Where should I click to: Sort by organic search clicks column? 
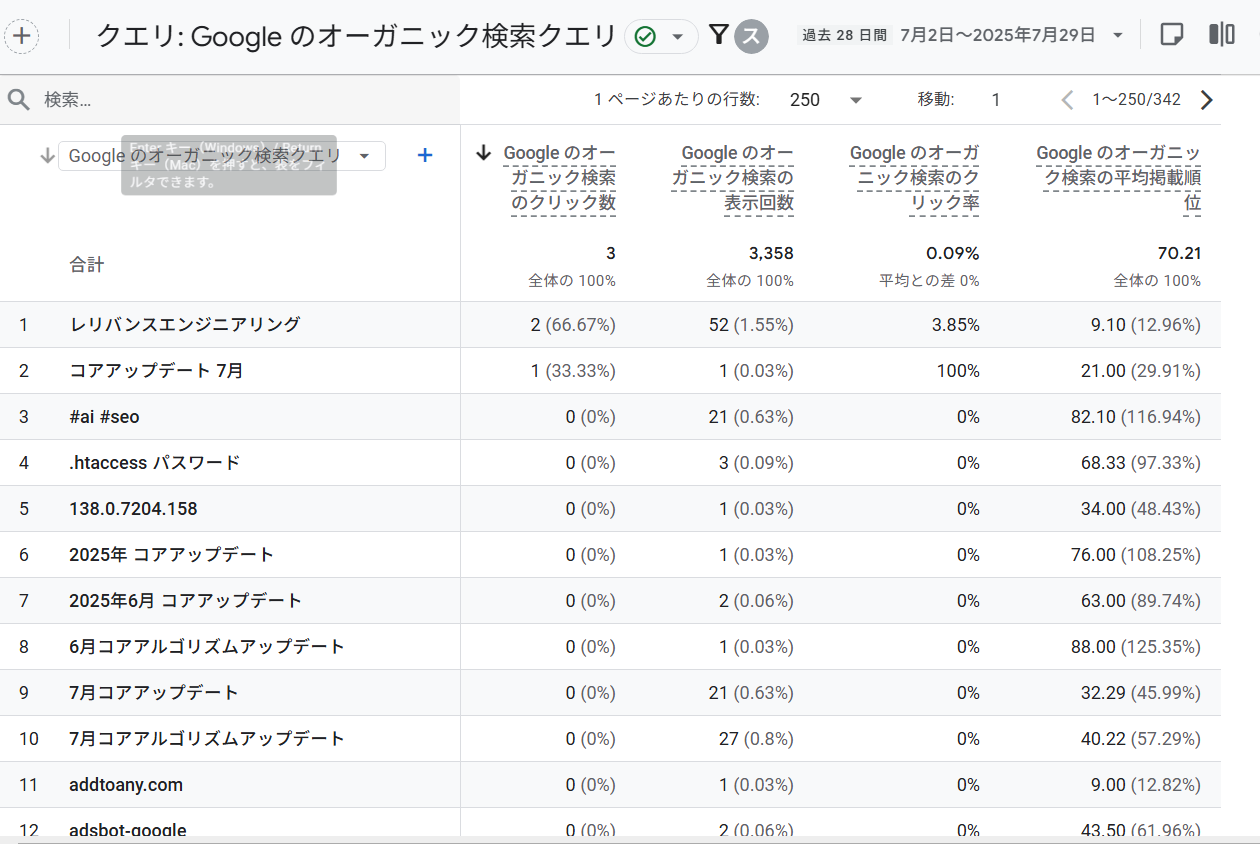click(x=562, y=178)
